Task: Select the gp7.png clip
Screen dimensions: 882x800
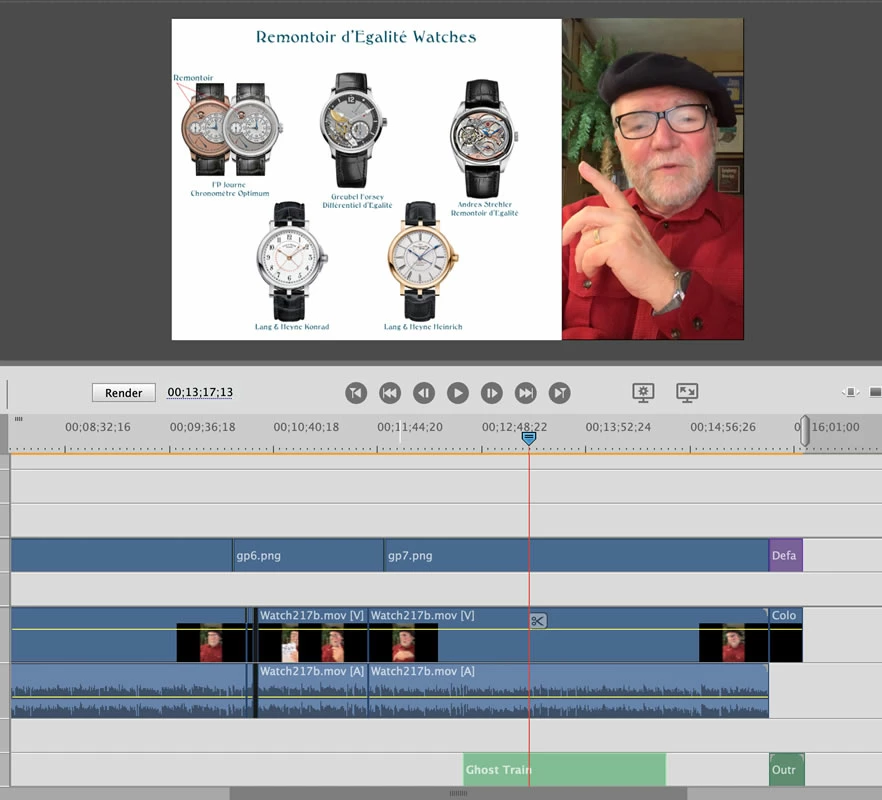Action: (577, 555)
